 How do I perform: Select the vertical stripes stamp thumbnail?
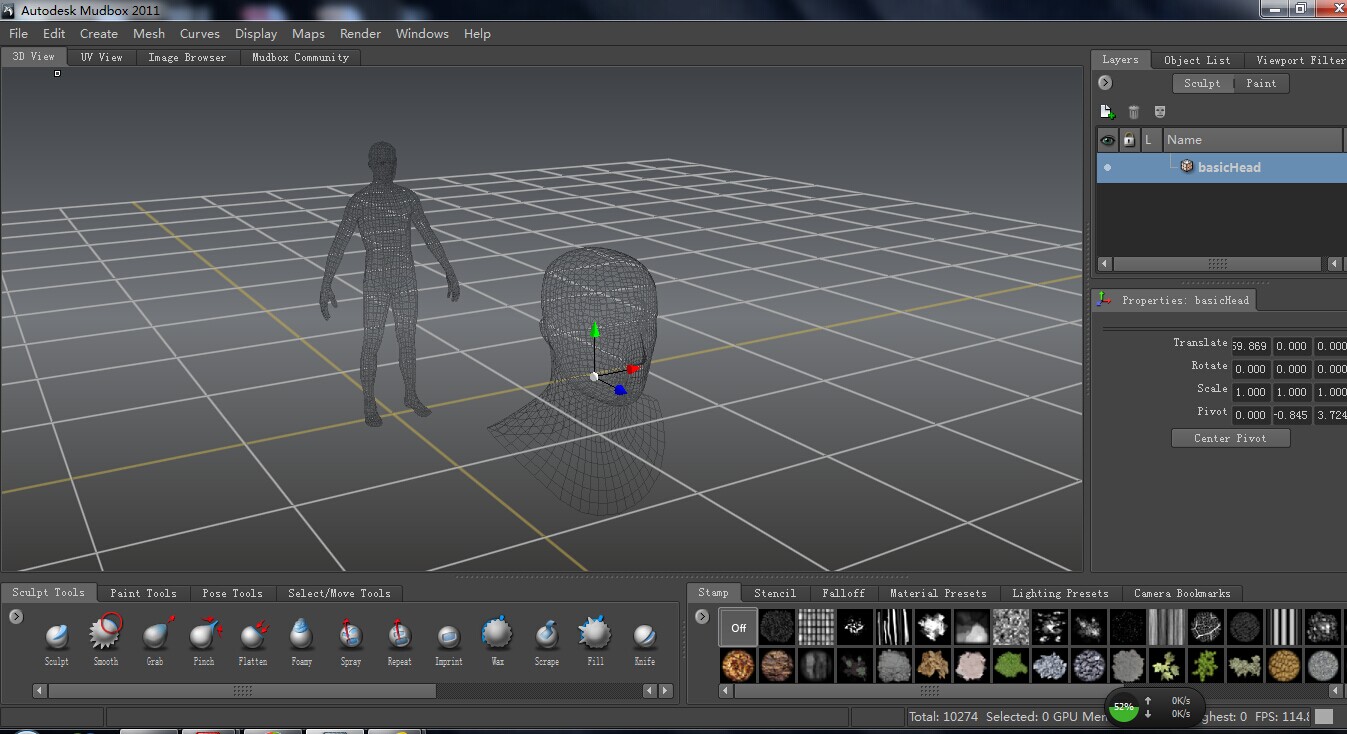pyautogui.click(x=1282, y=628)
